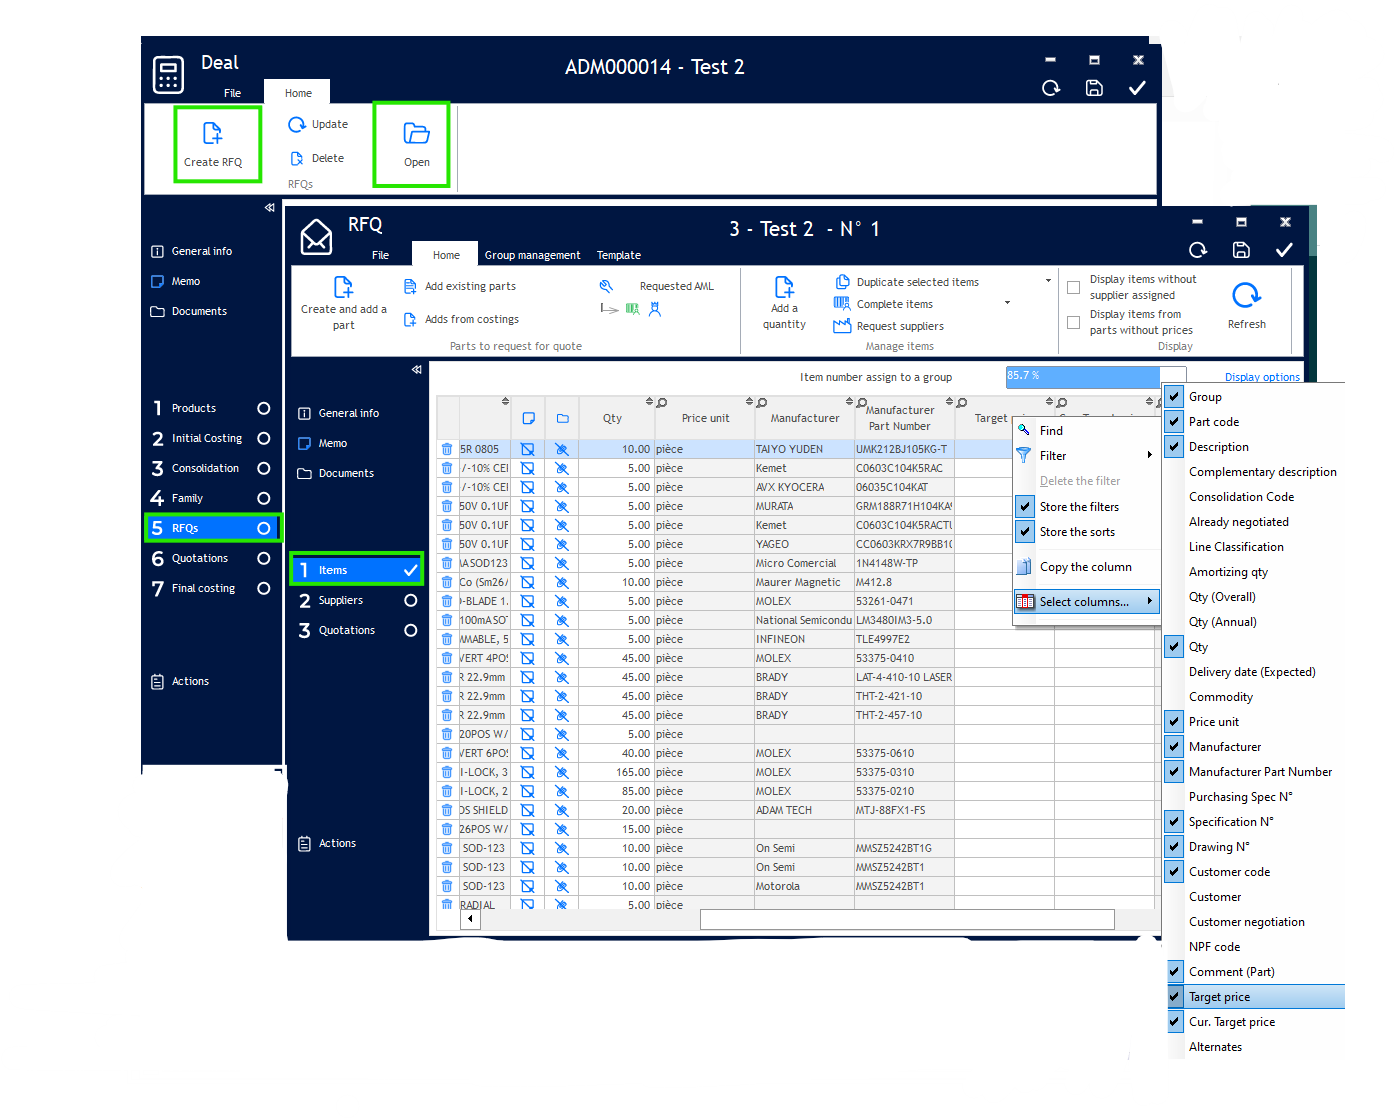Click the Add a quantity icon

point(784,288)
